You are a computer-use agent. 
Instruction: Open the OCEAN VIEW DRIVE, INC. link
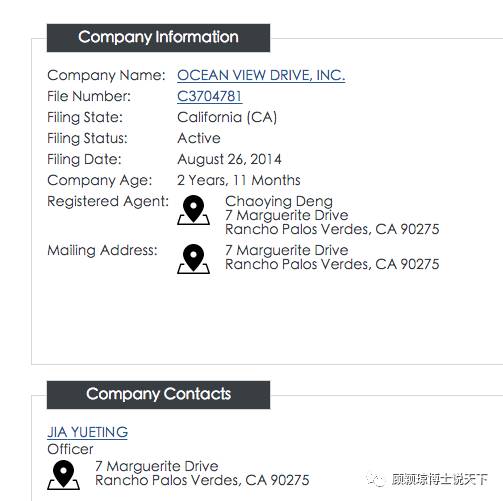click(261, 75)
